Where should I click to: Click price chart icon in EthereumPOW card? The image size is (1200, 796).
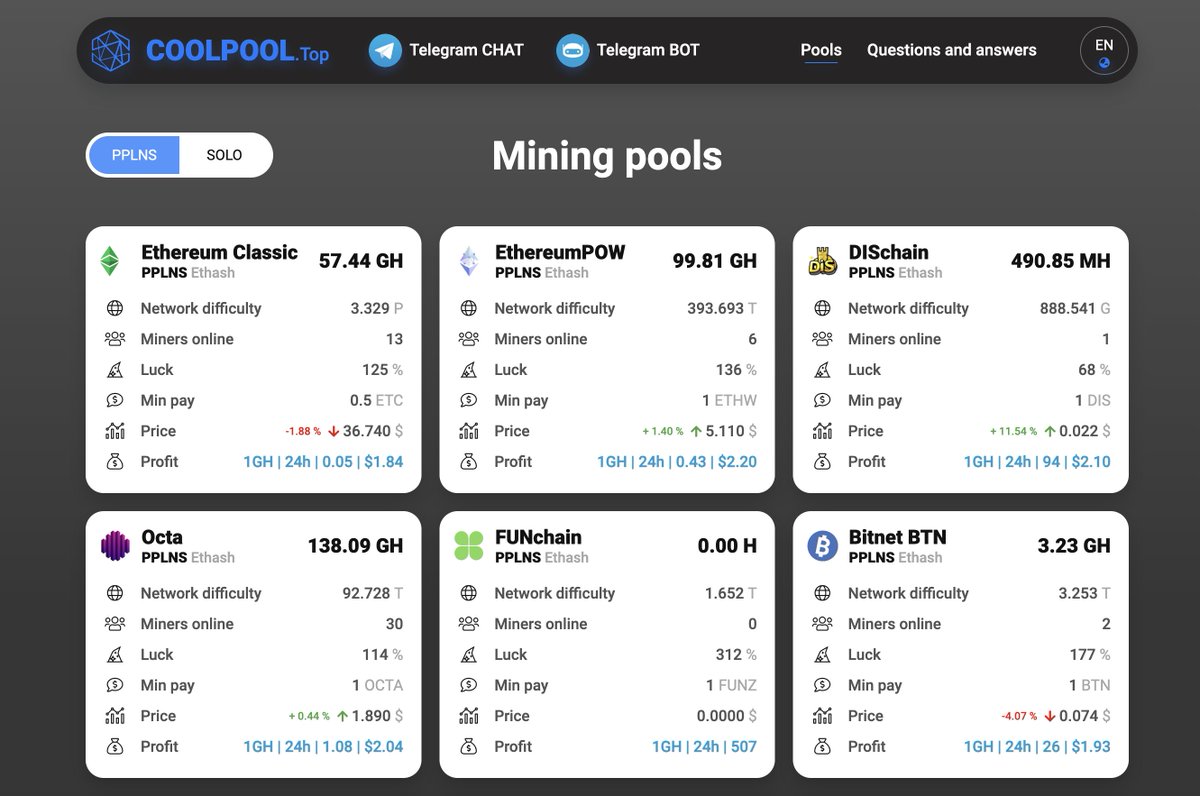469,431
